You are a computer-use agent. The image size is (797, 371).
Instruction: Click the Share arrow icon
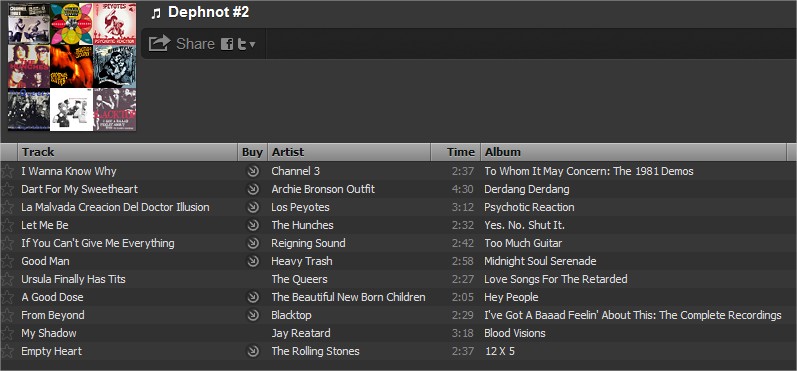(x=159, y=44)
